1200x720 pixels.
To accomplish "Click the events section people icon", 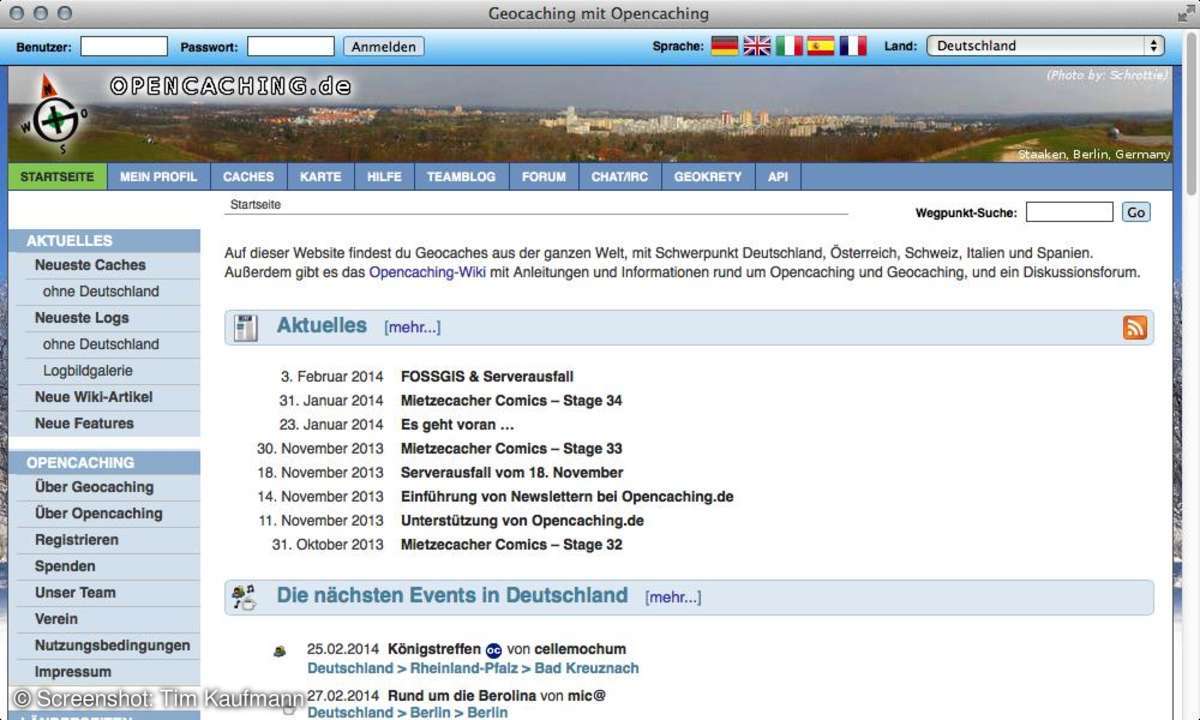I will click(244, 597).
